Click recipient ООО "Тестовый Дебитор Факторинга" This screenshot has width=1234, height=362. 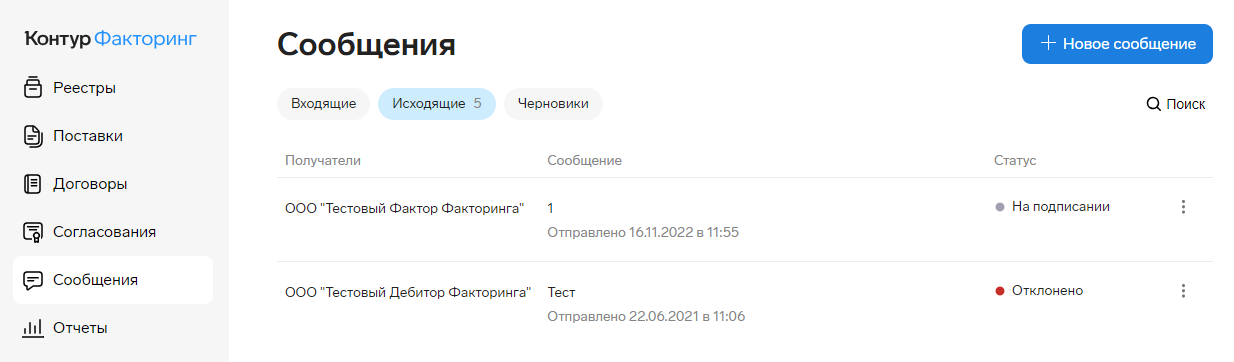[408, 292]
